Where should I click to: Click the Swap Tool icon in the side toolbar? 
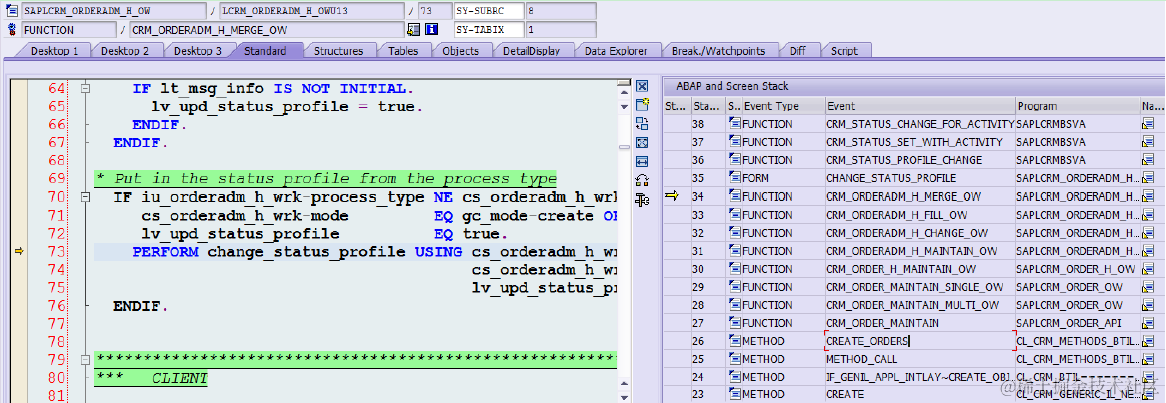[x=642, y=123]
